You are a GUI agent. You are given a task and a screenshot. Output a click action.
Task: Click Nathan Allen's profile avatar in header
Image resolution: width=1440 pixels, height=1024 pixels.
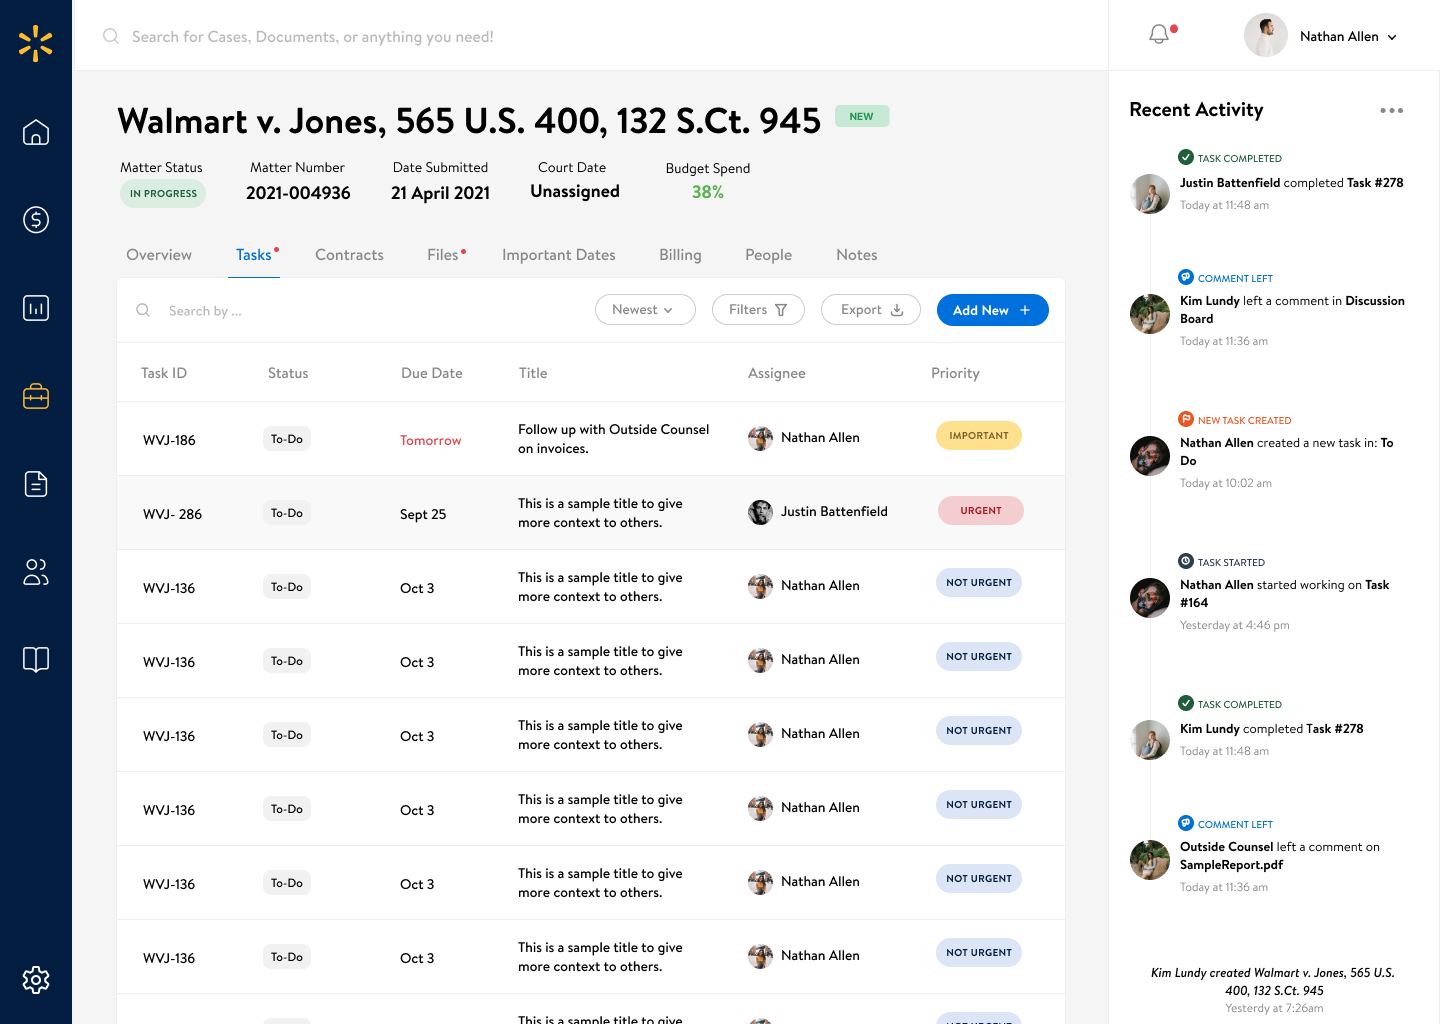coord(1265,36)
